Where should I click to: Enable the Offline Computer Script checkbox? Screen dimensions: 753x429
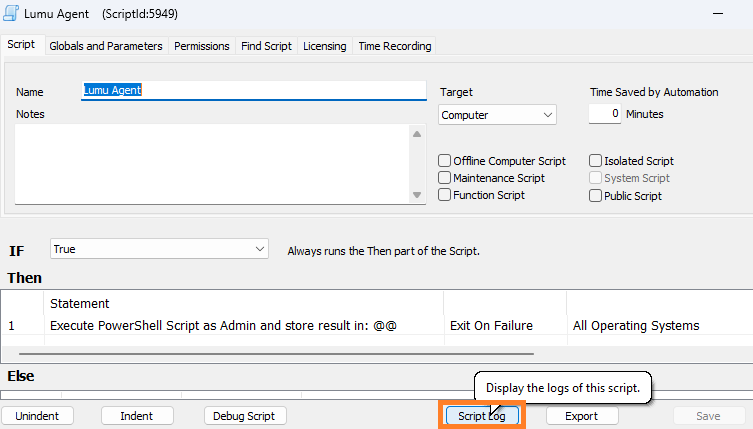(x=445, y=161)
